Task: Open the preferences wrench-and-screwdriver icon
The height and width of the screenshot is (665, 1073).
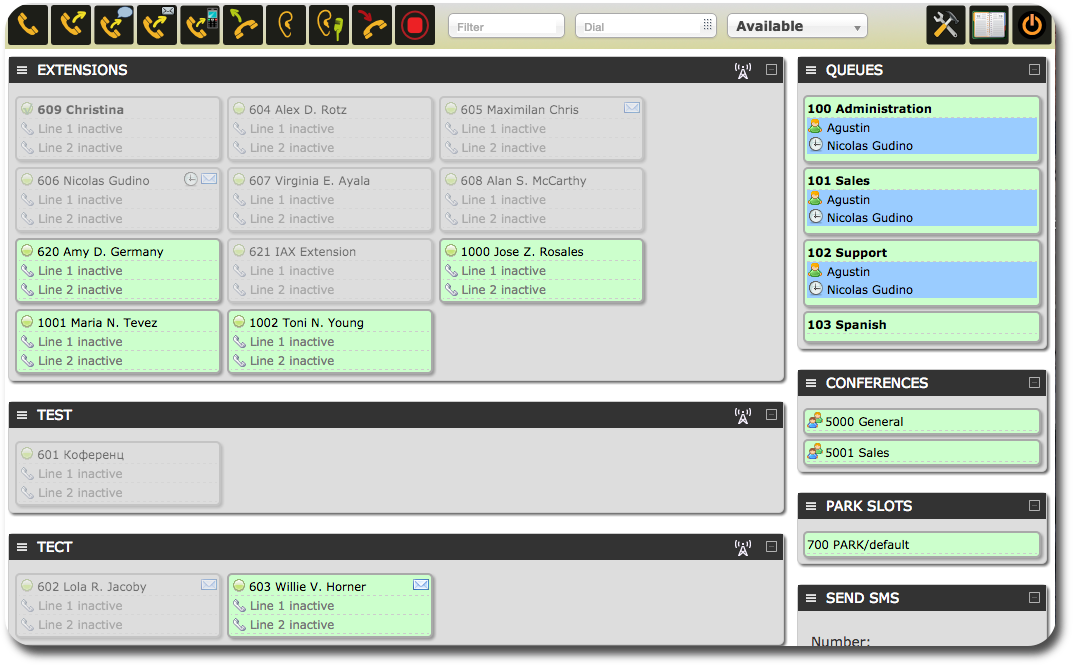Action: 946,26
